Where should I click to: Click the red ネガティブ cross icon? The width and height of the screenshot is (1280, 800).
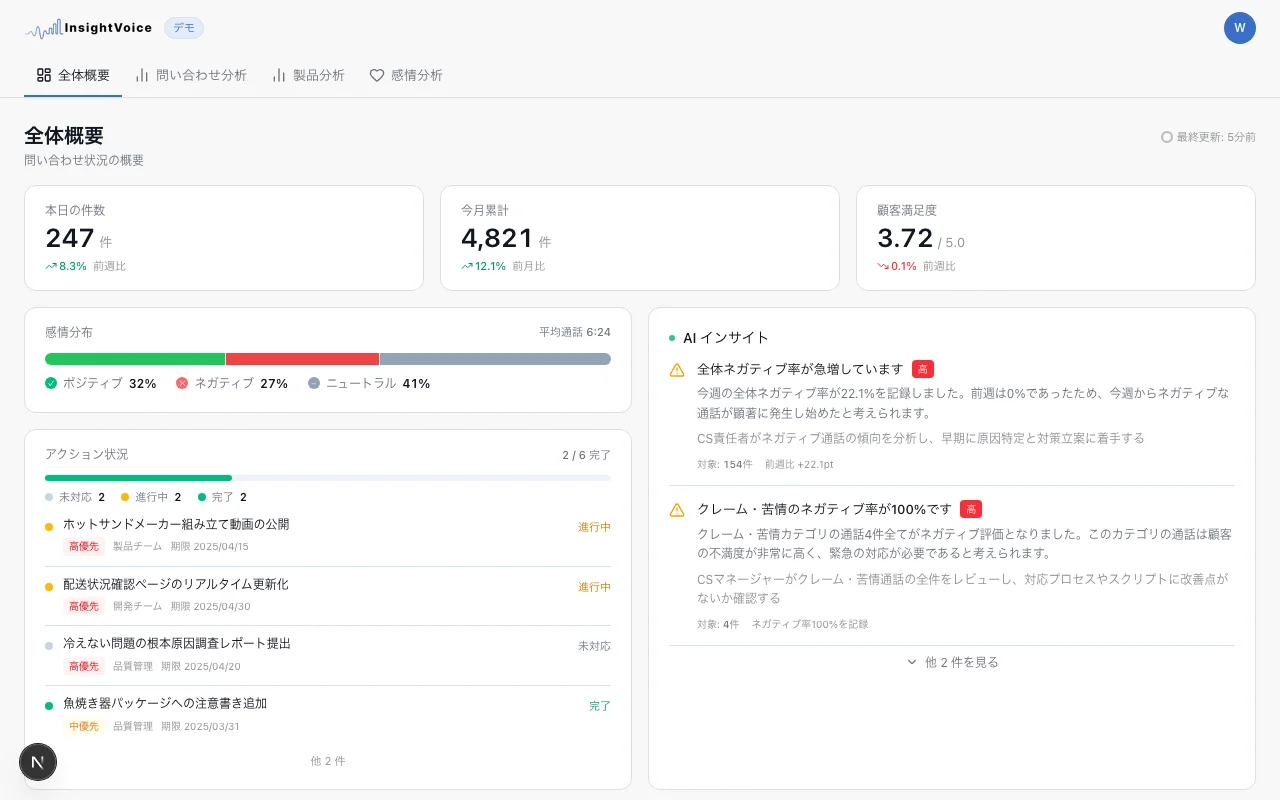182,383
